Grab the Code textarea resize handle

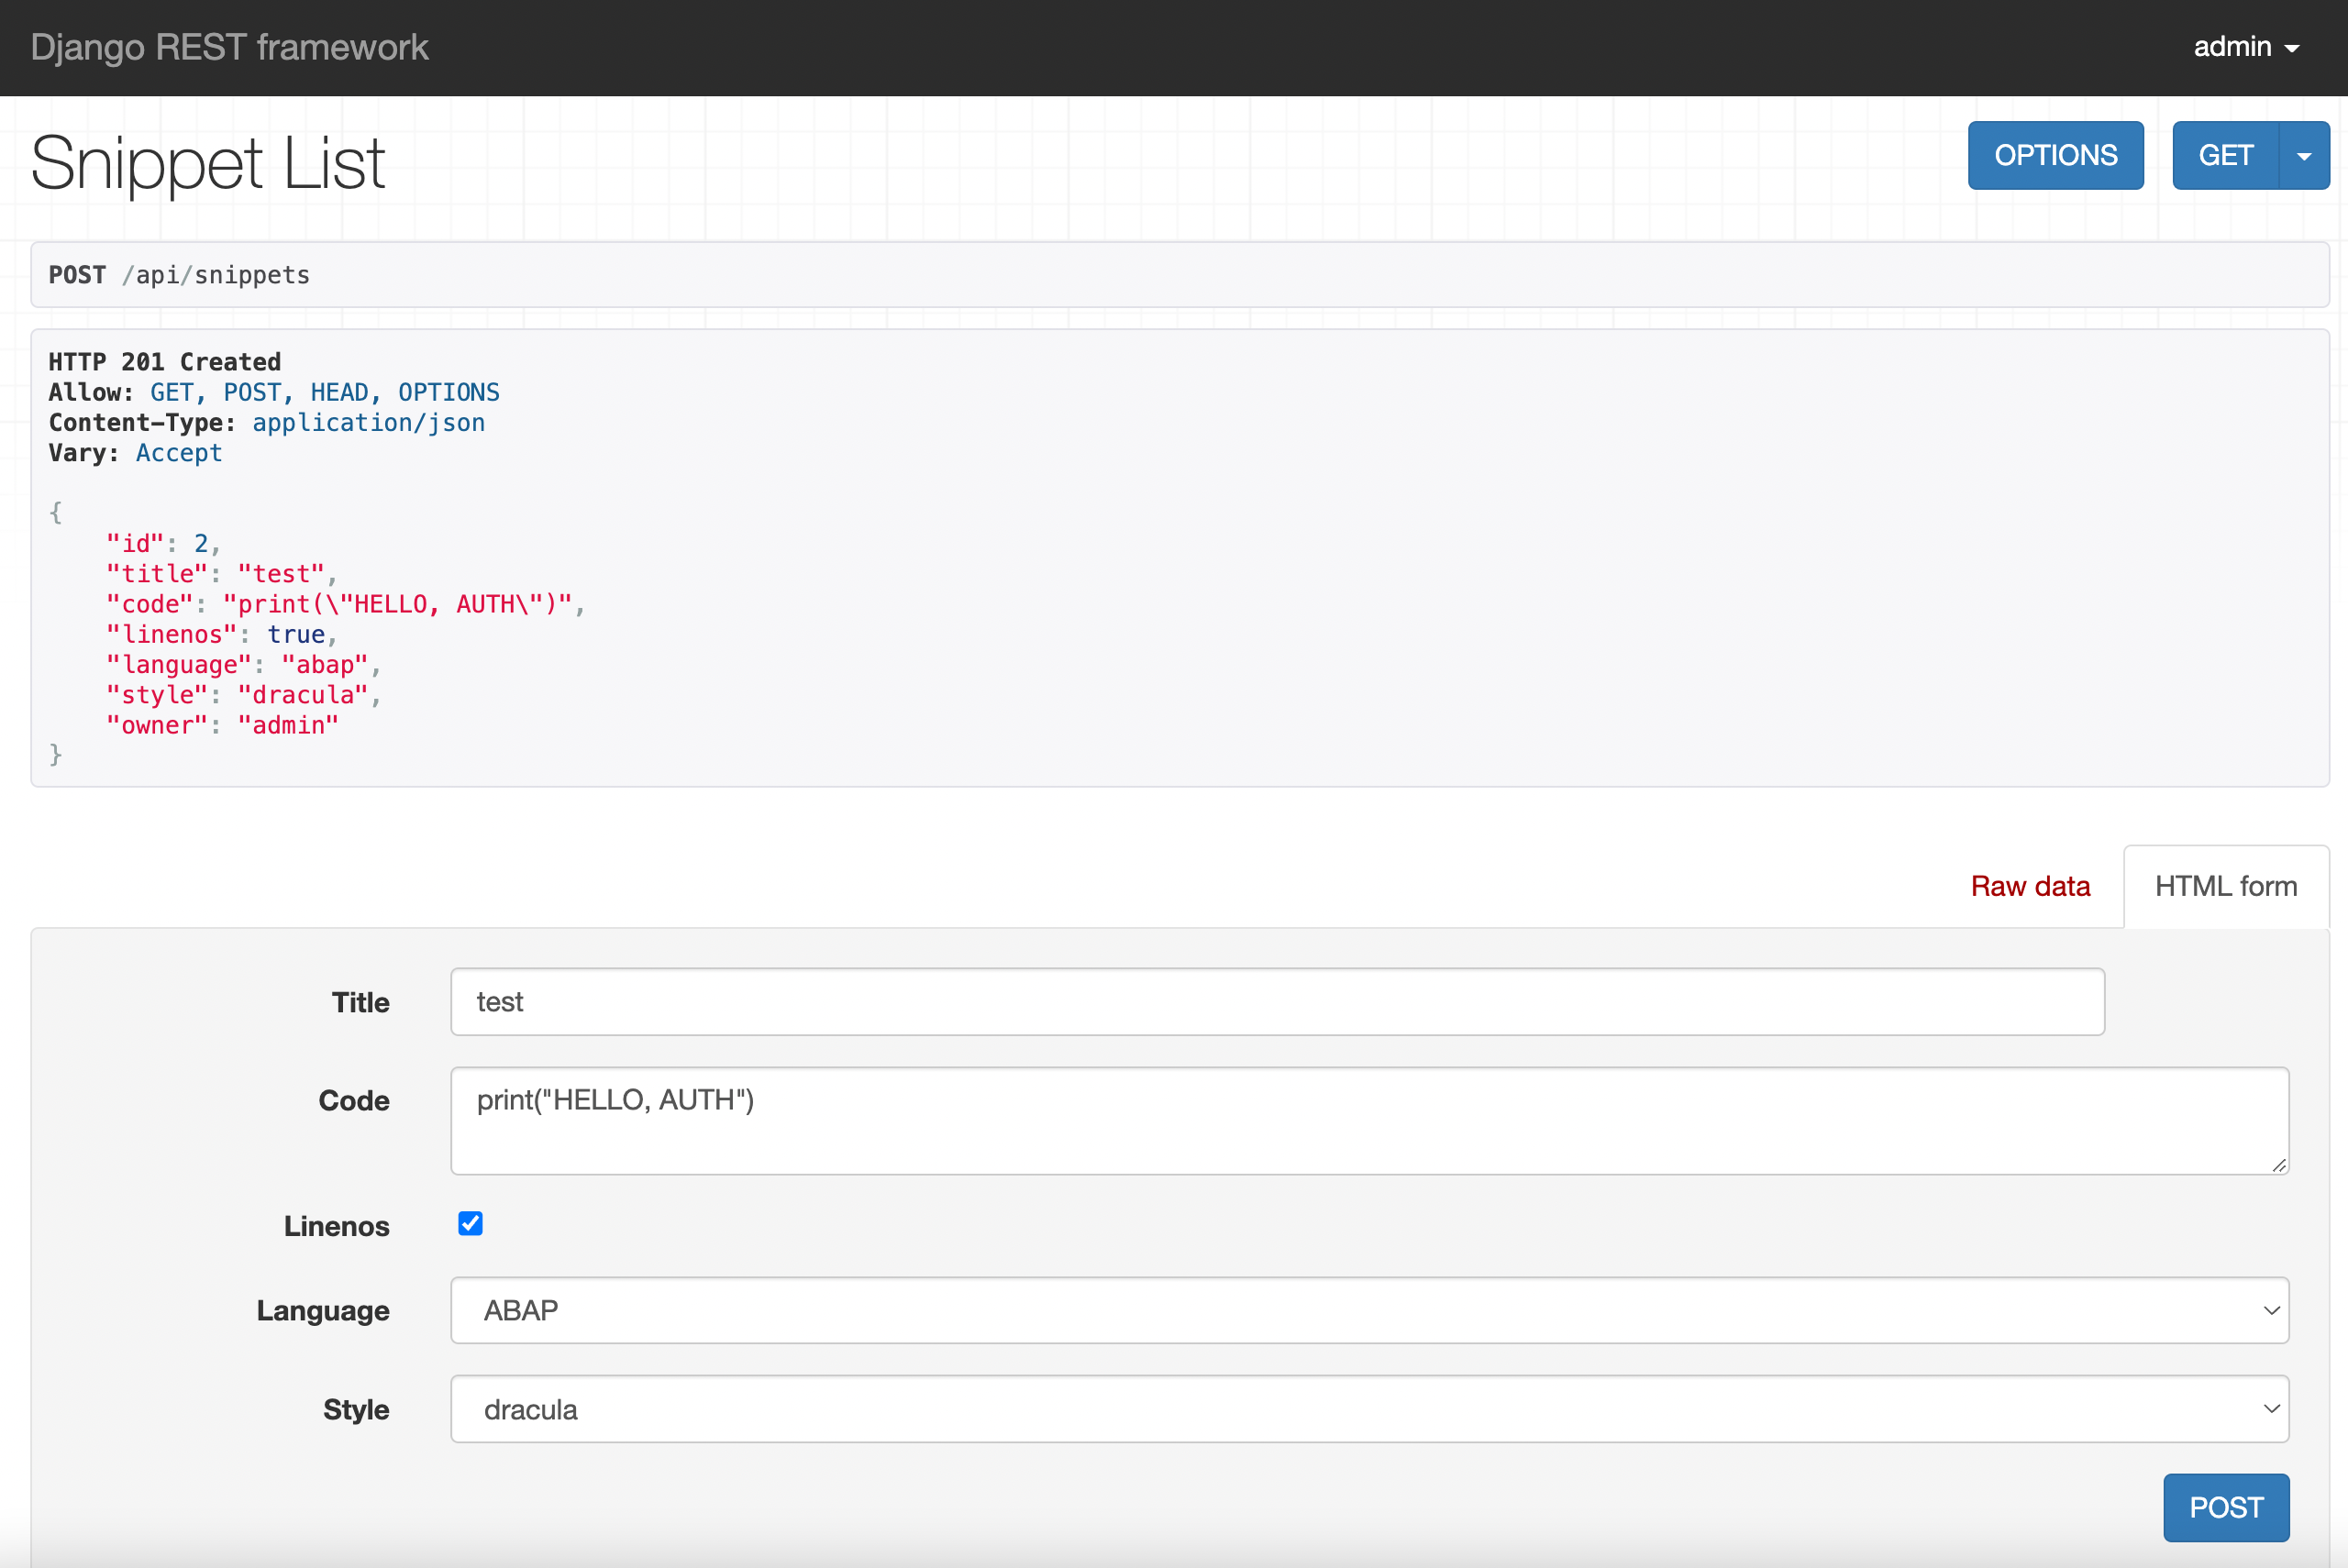point(2278,1164)
